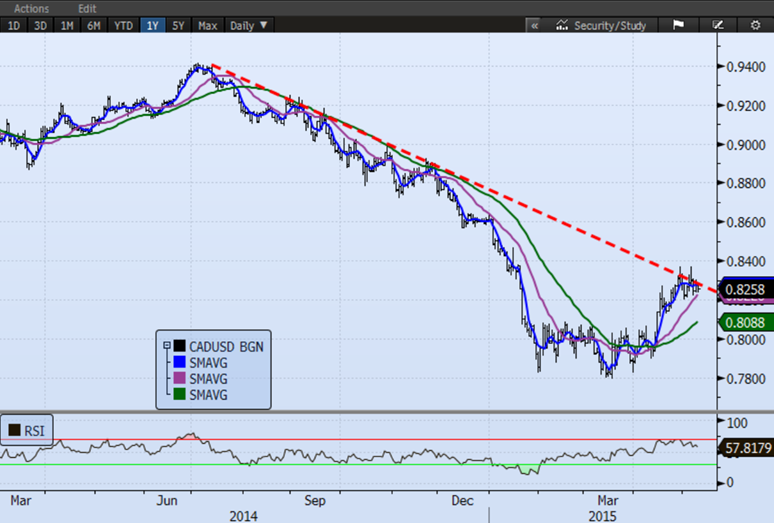Open the chart annotation pencil tool
Viewport: 774px width, 523px height.
[717, 25]
